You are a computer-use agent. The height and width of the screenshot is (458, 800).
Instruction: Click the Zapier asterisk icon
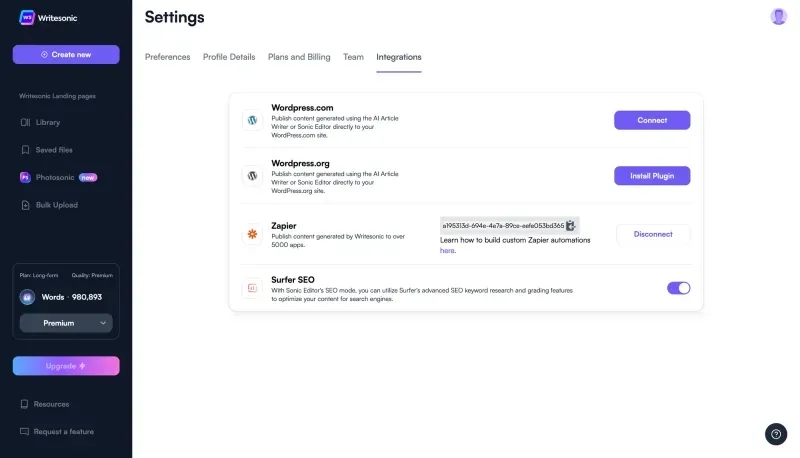point(252,234)
